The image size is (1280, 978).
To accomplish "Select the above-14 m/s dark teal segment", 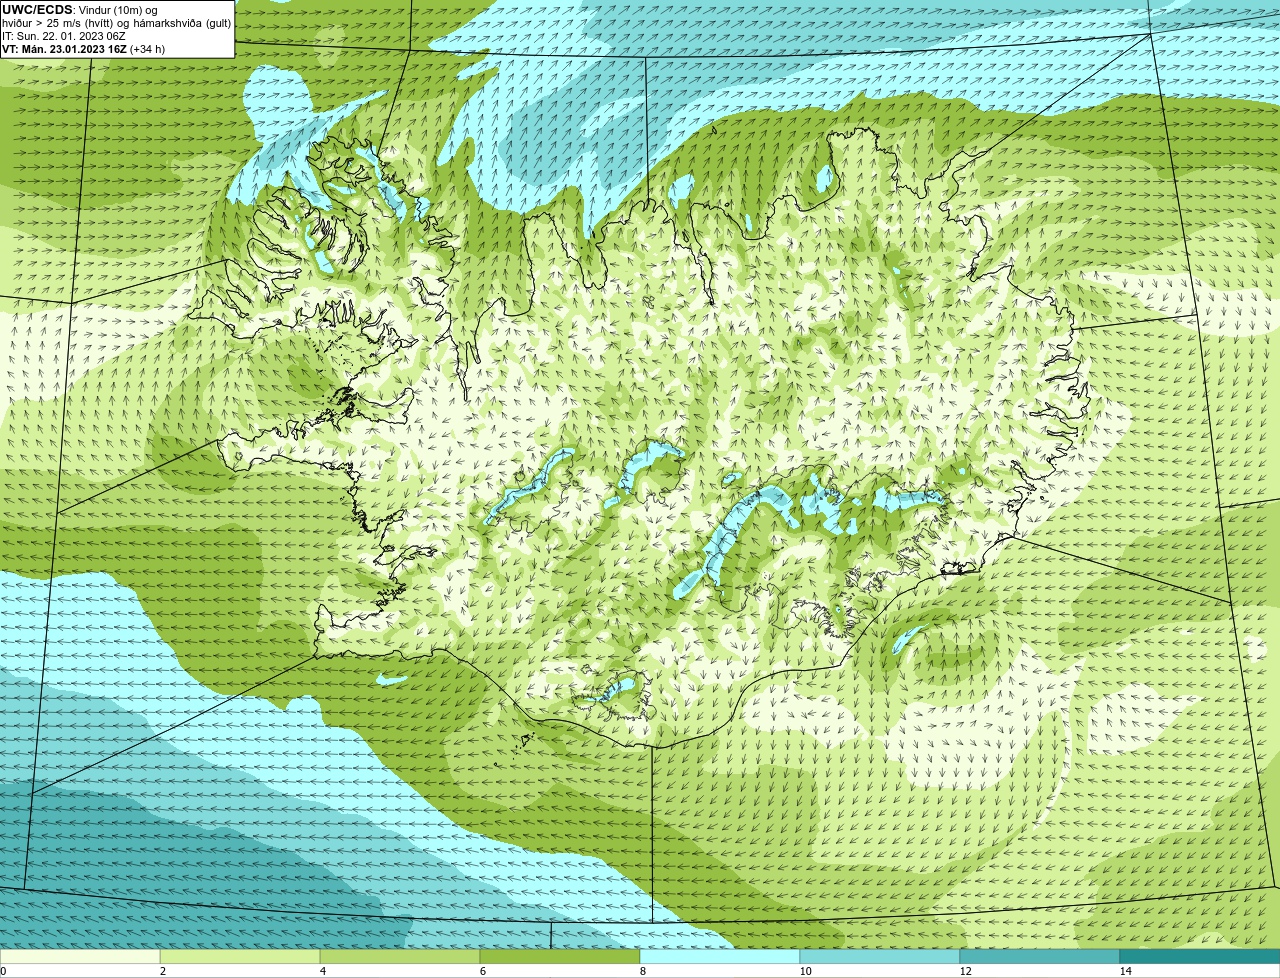I will coord(1200,956).
